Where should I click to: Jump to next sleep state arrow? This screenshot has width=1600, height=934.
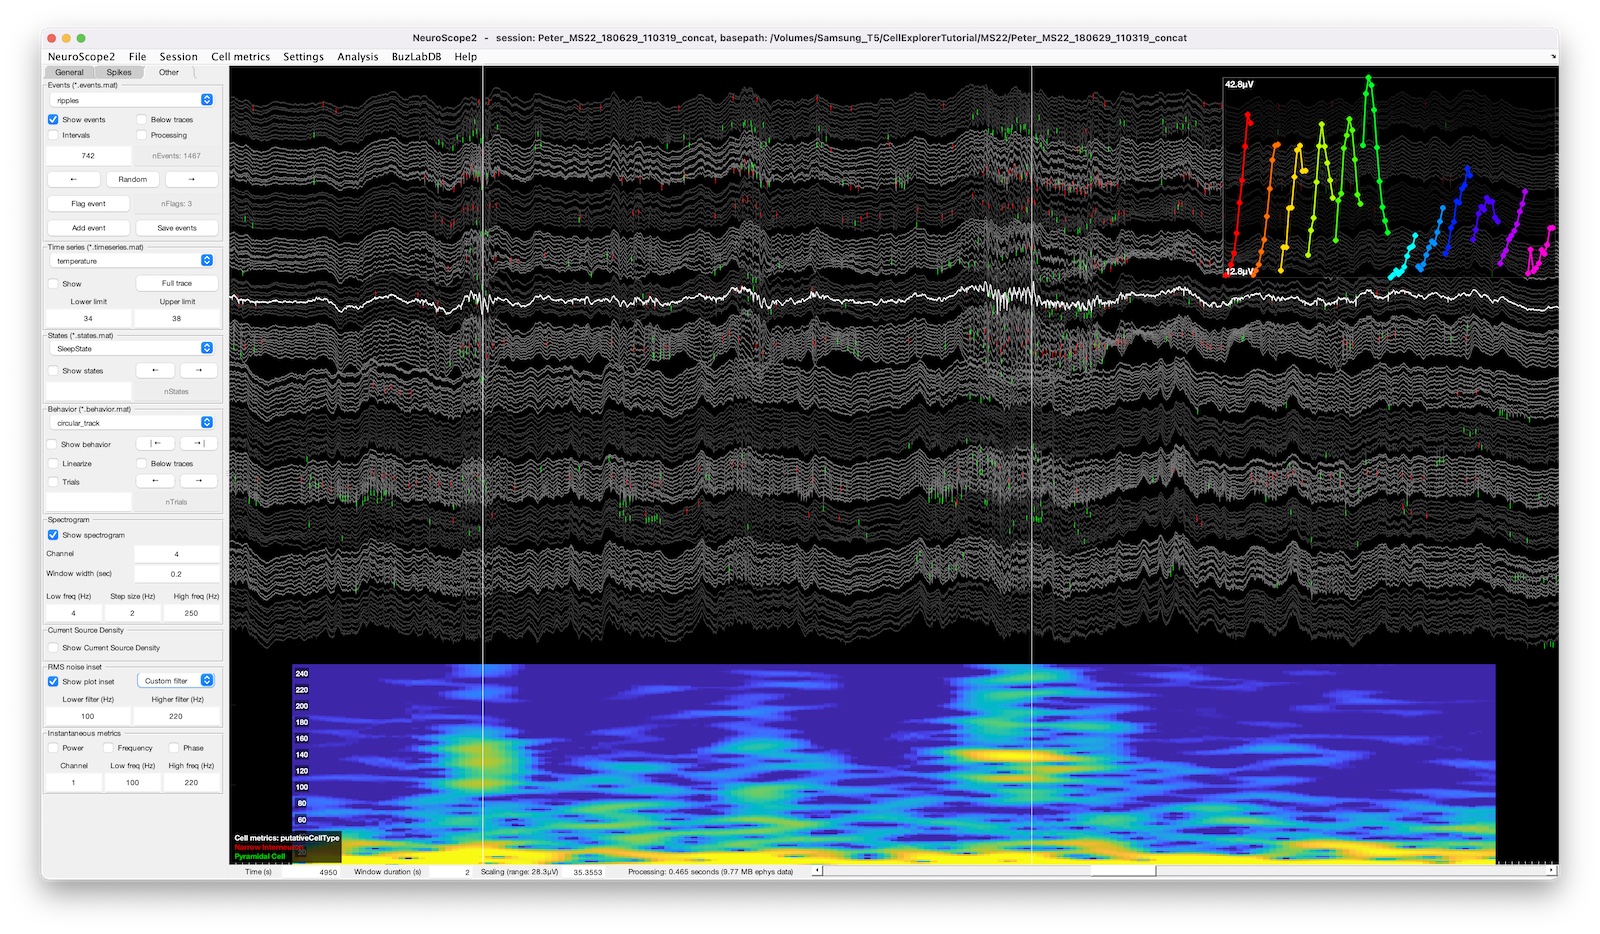199,371
